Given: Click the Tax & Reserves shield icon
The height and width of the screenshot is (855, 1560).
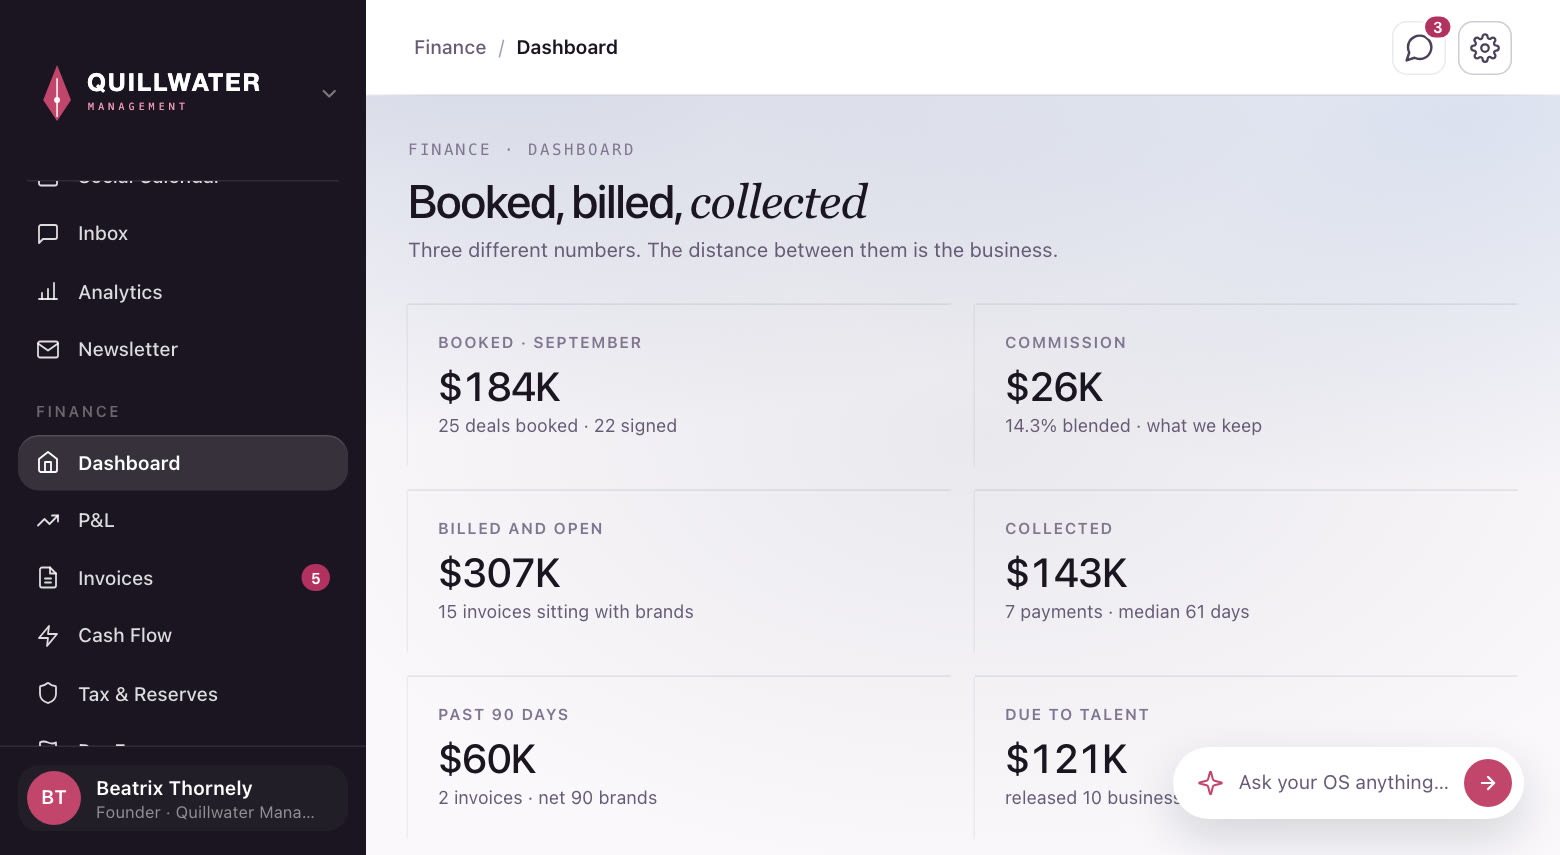Looking at the screenshot, I should pyautogui.click(x=48, y=693).
